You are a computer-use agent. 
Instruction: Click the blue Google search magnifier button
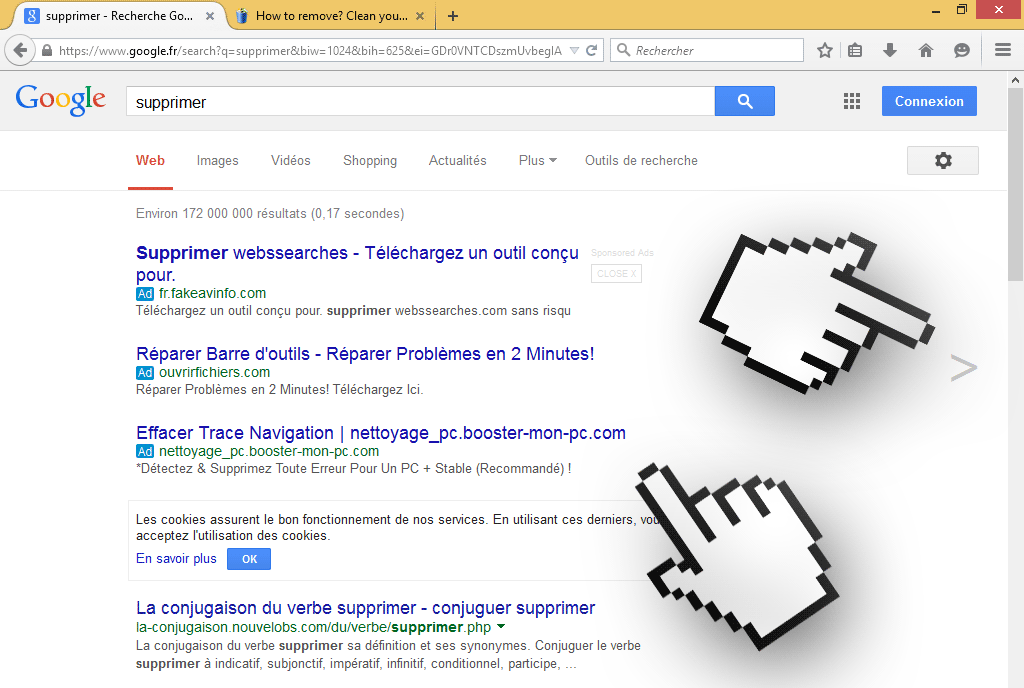point(744,101)
